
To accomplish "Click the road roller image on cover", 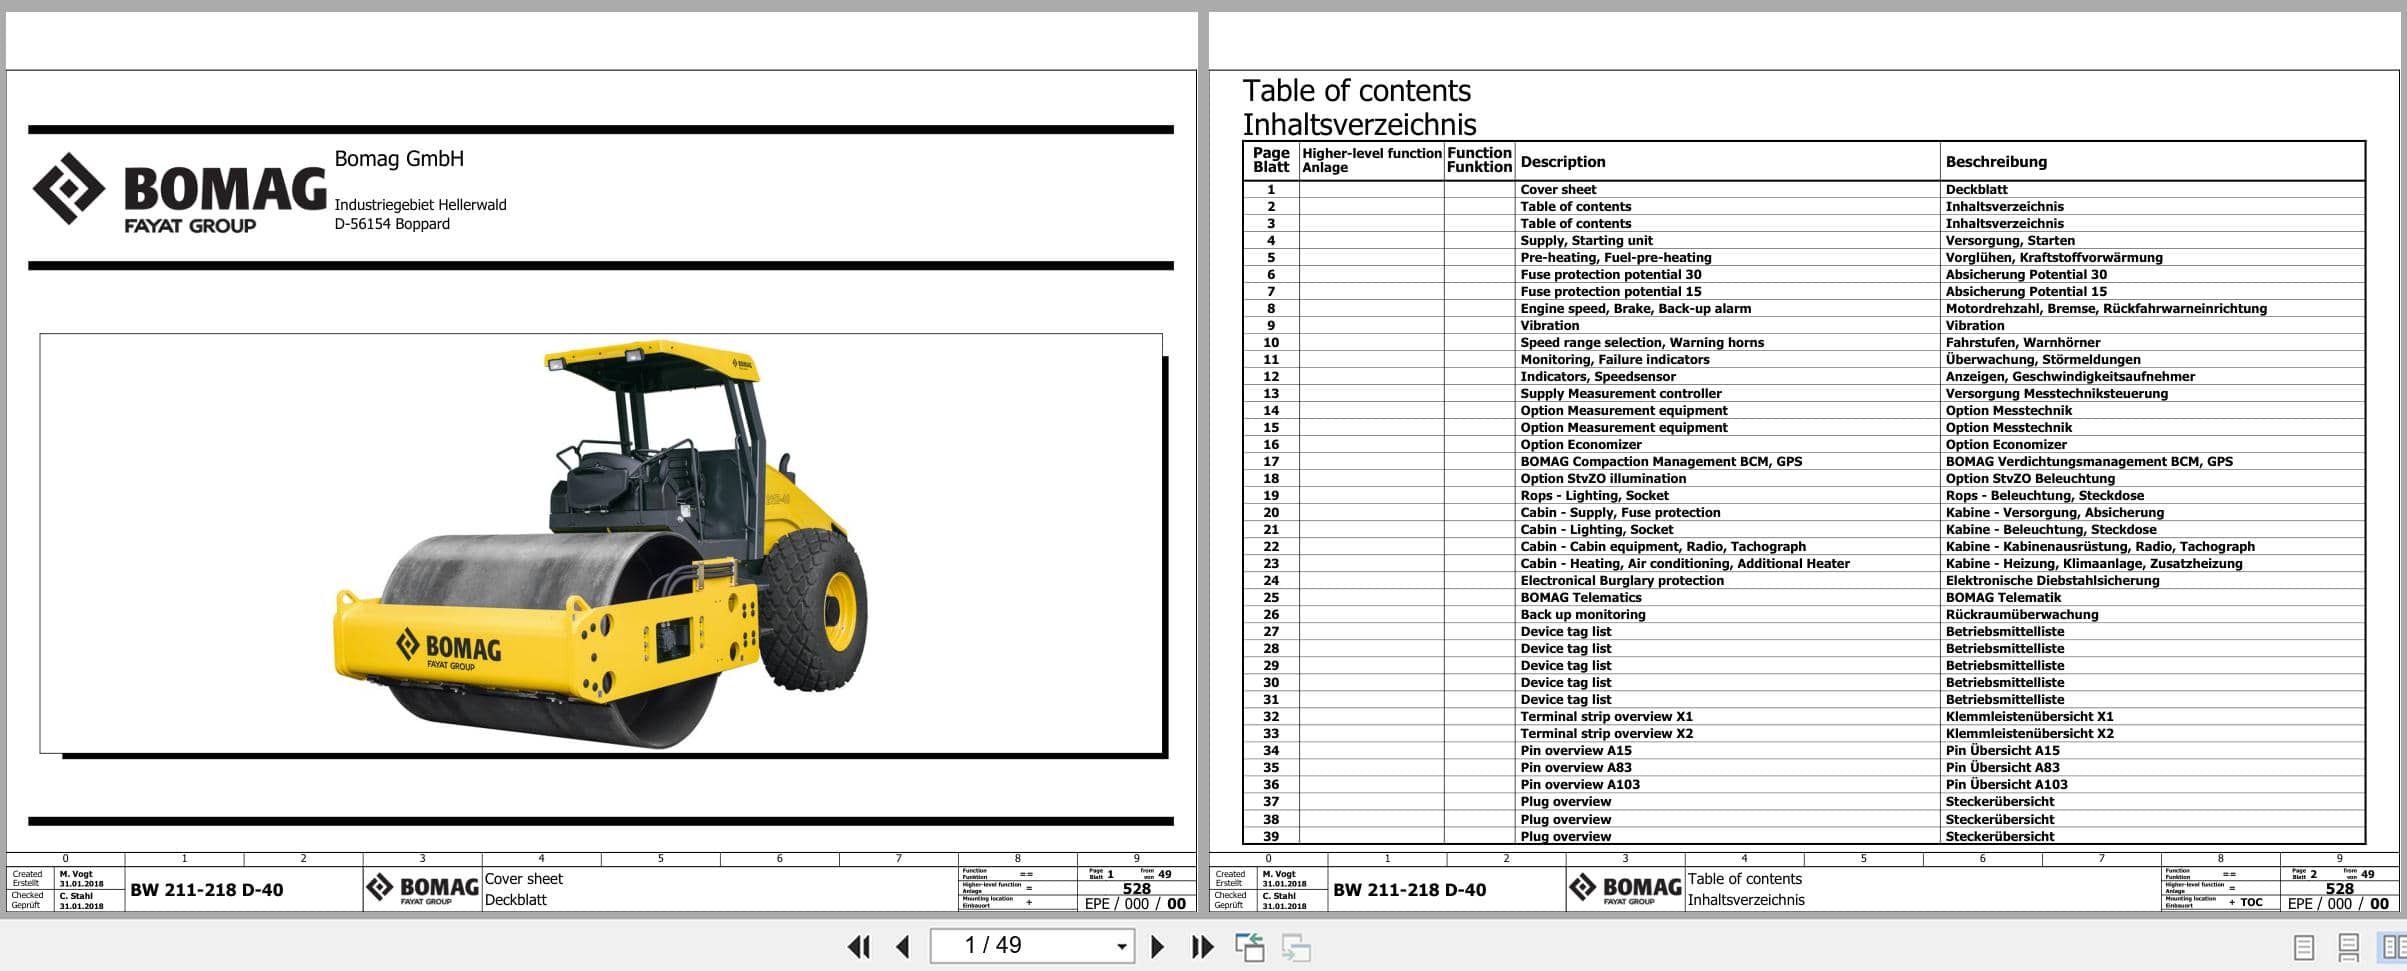I will click(x=601, y=543).
